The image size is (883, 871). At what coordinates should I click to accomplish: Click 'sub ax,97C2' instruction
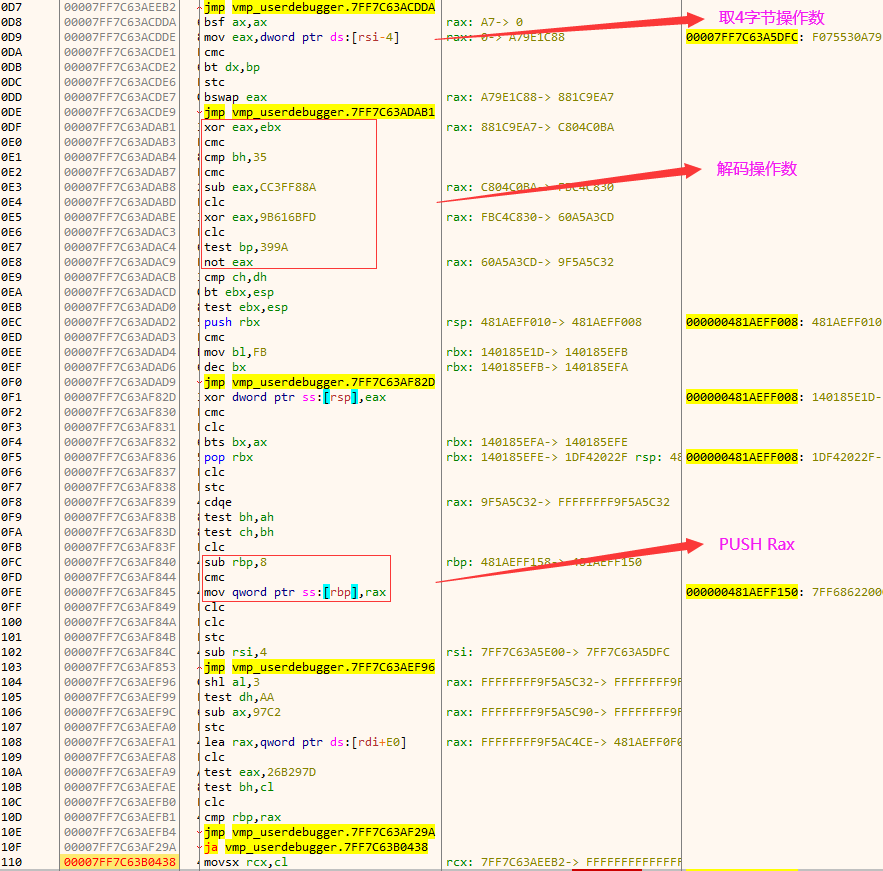coord(242,712)
